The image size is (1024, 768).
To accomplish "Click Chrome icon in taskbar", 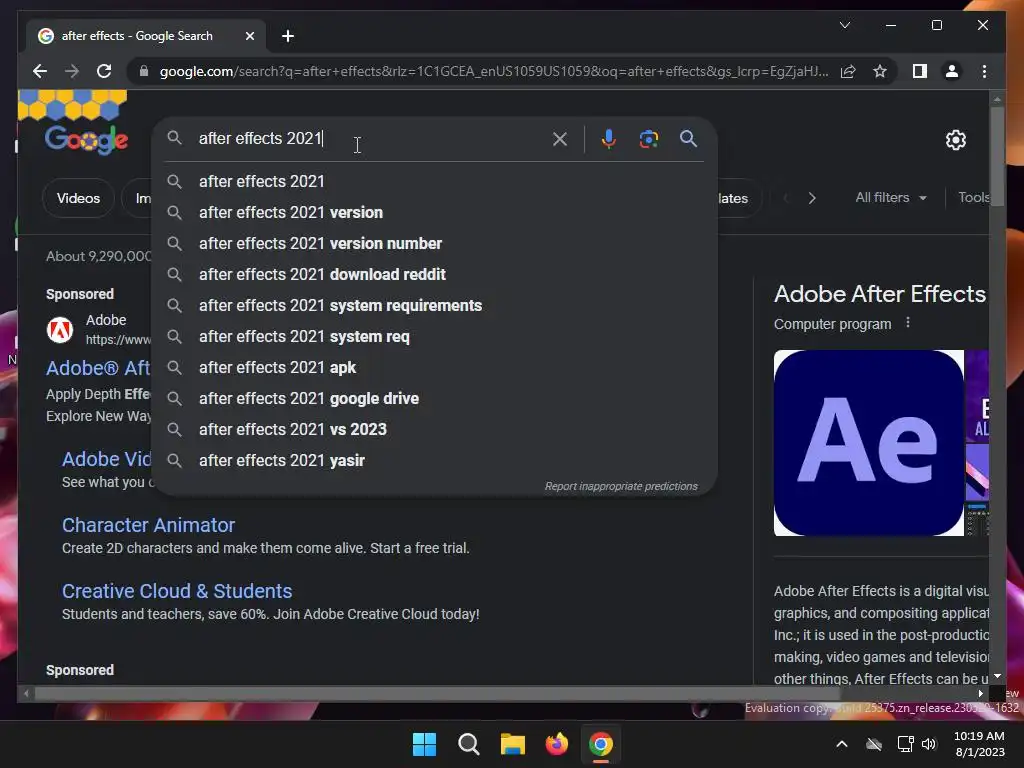I will pyautogui.click(x=601, y=744).
